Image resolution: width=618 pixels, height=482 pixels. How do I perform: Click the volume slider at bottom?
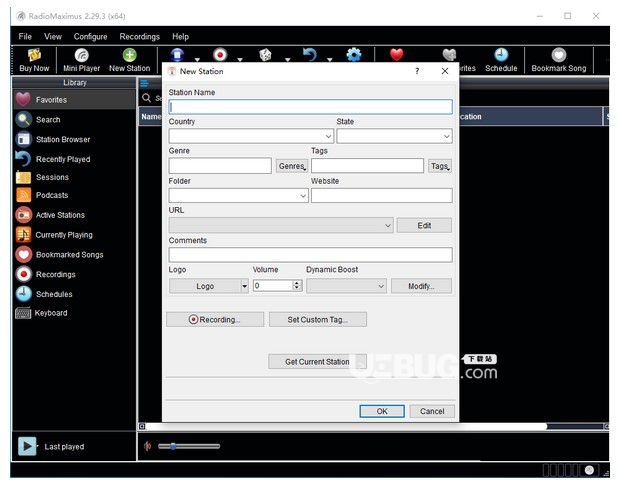[189, 446]
